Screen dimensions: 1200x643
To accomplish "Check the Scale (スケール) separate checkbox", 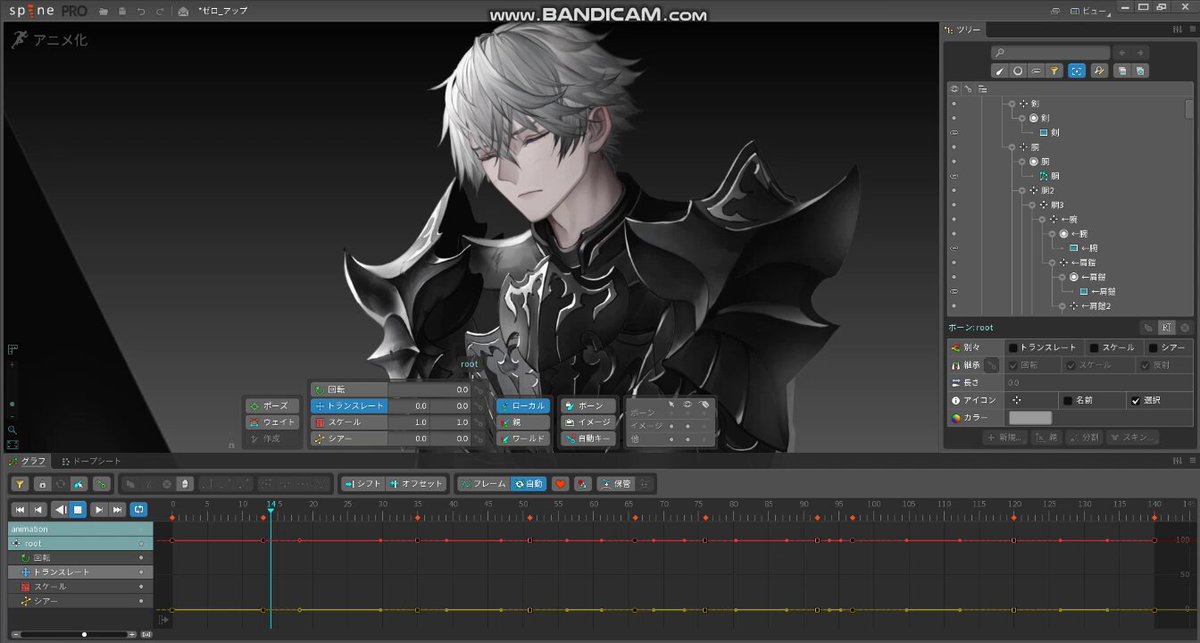I will (1095, 348).
